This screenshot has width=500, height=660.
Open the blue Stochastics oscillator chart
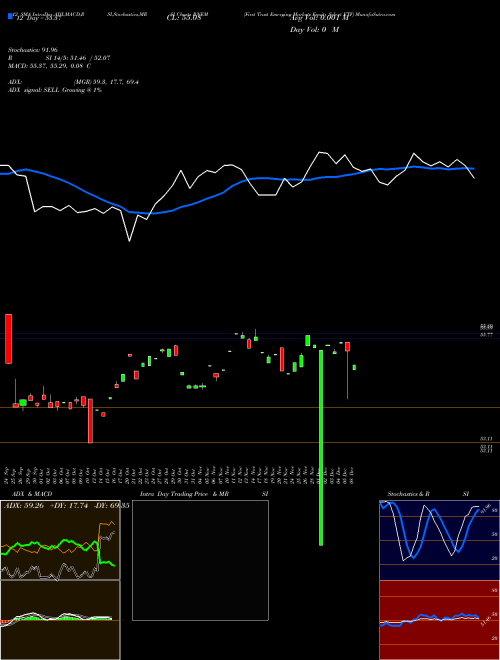439,540
